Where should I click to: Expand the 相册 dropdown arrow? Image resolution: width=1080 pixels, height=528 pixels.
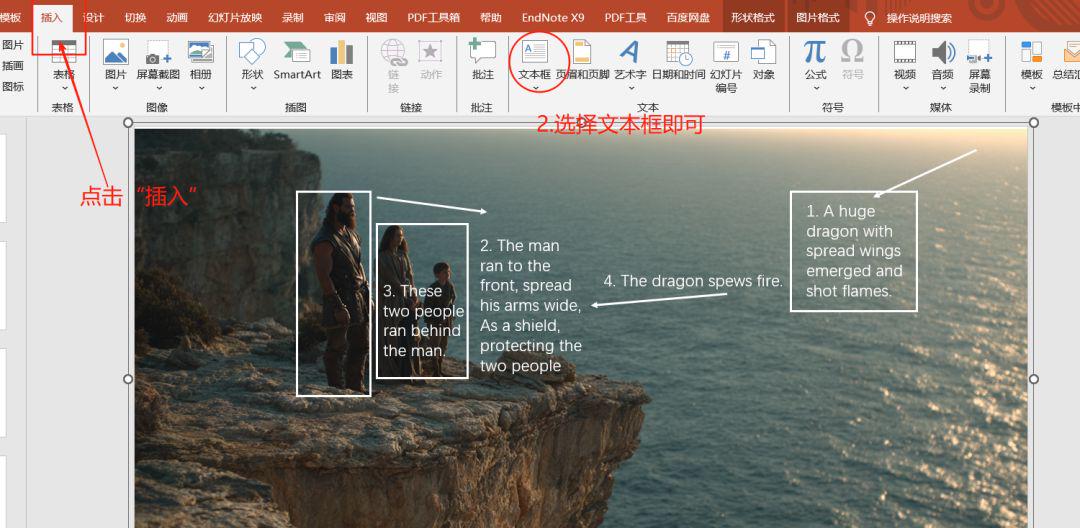pyautogui.click(x=200, y=87)
